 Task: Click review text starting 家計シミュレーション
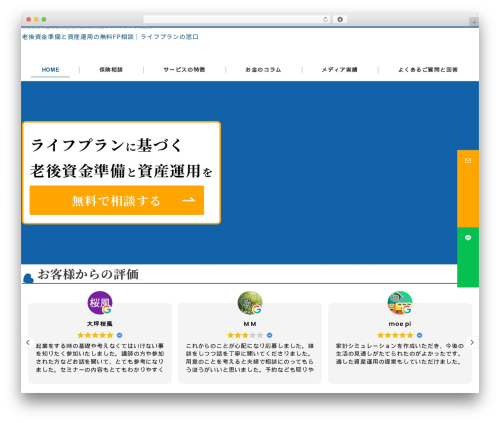coord(400,354)
